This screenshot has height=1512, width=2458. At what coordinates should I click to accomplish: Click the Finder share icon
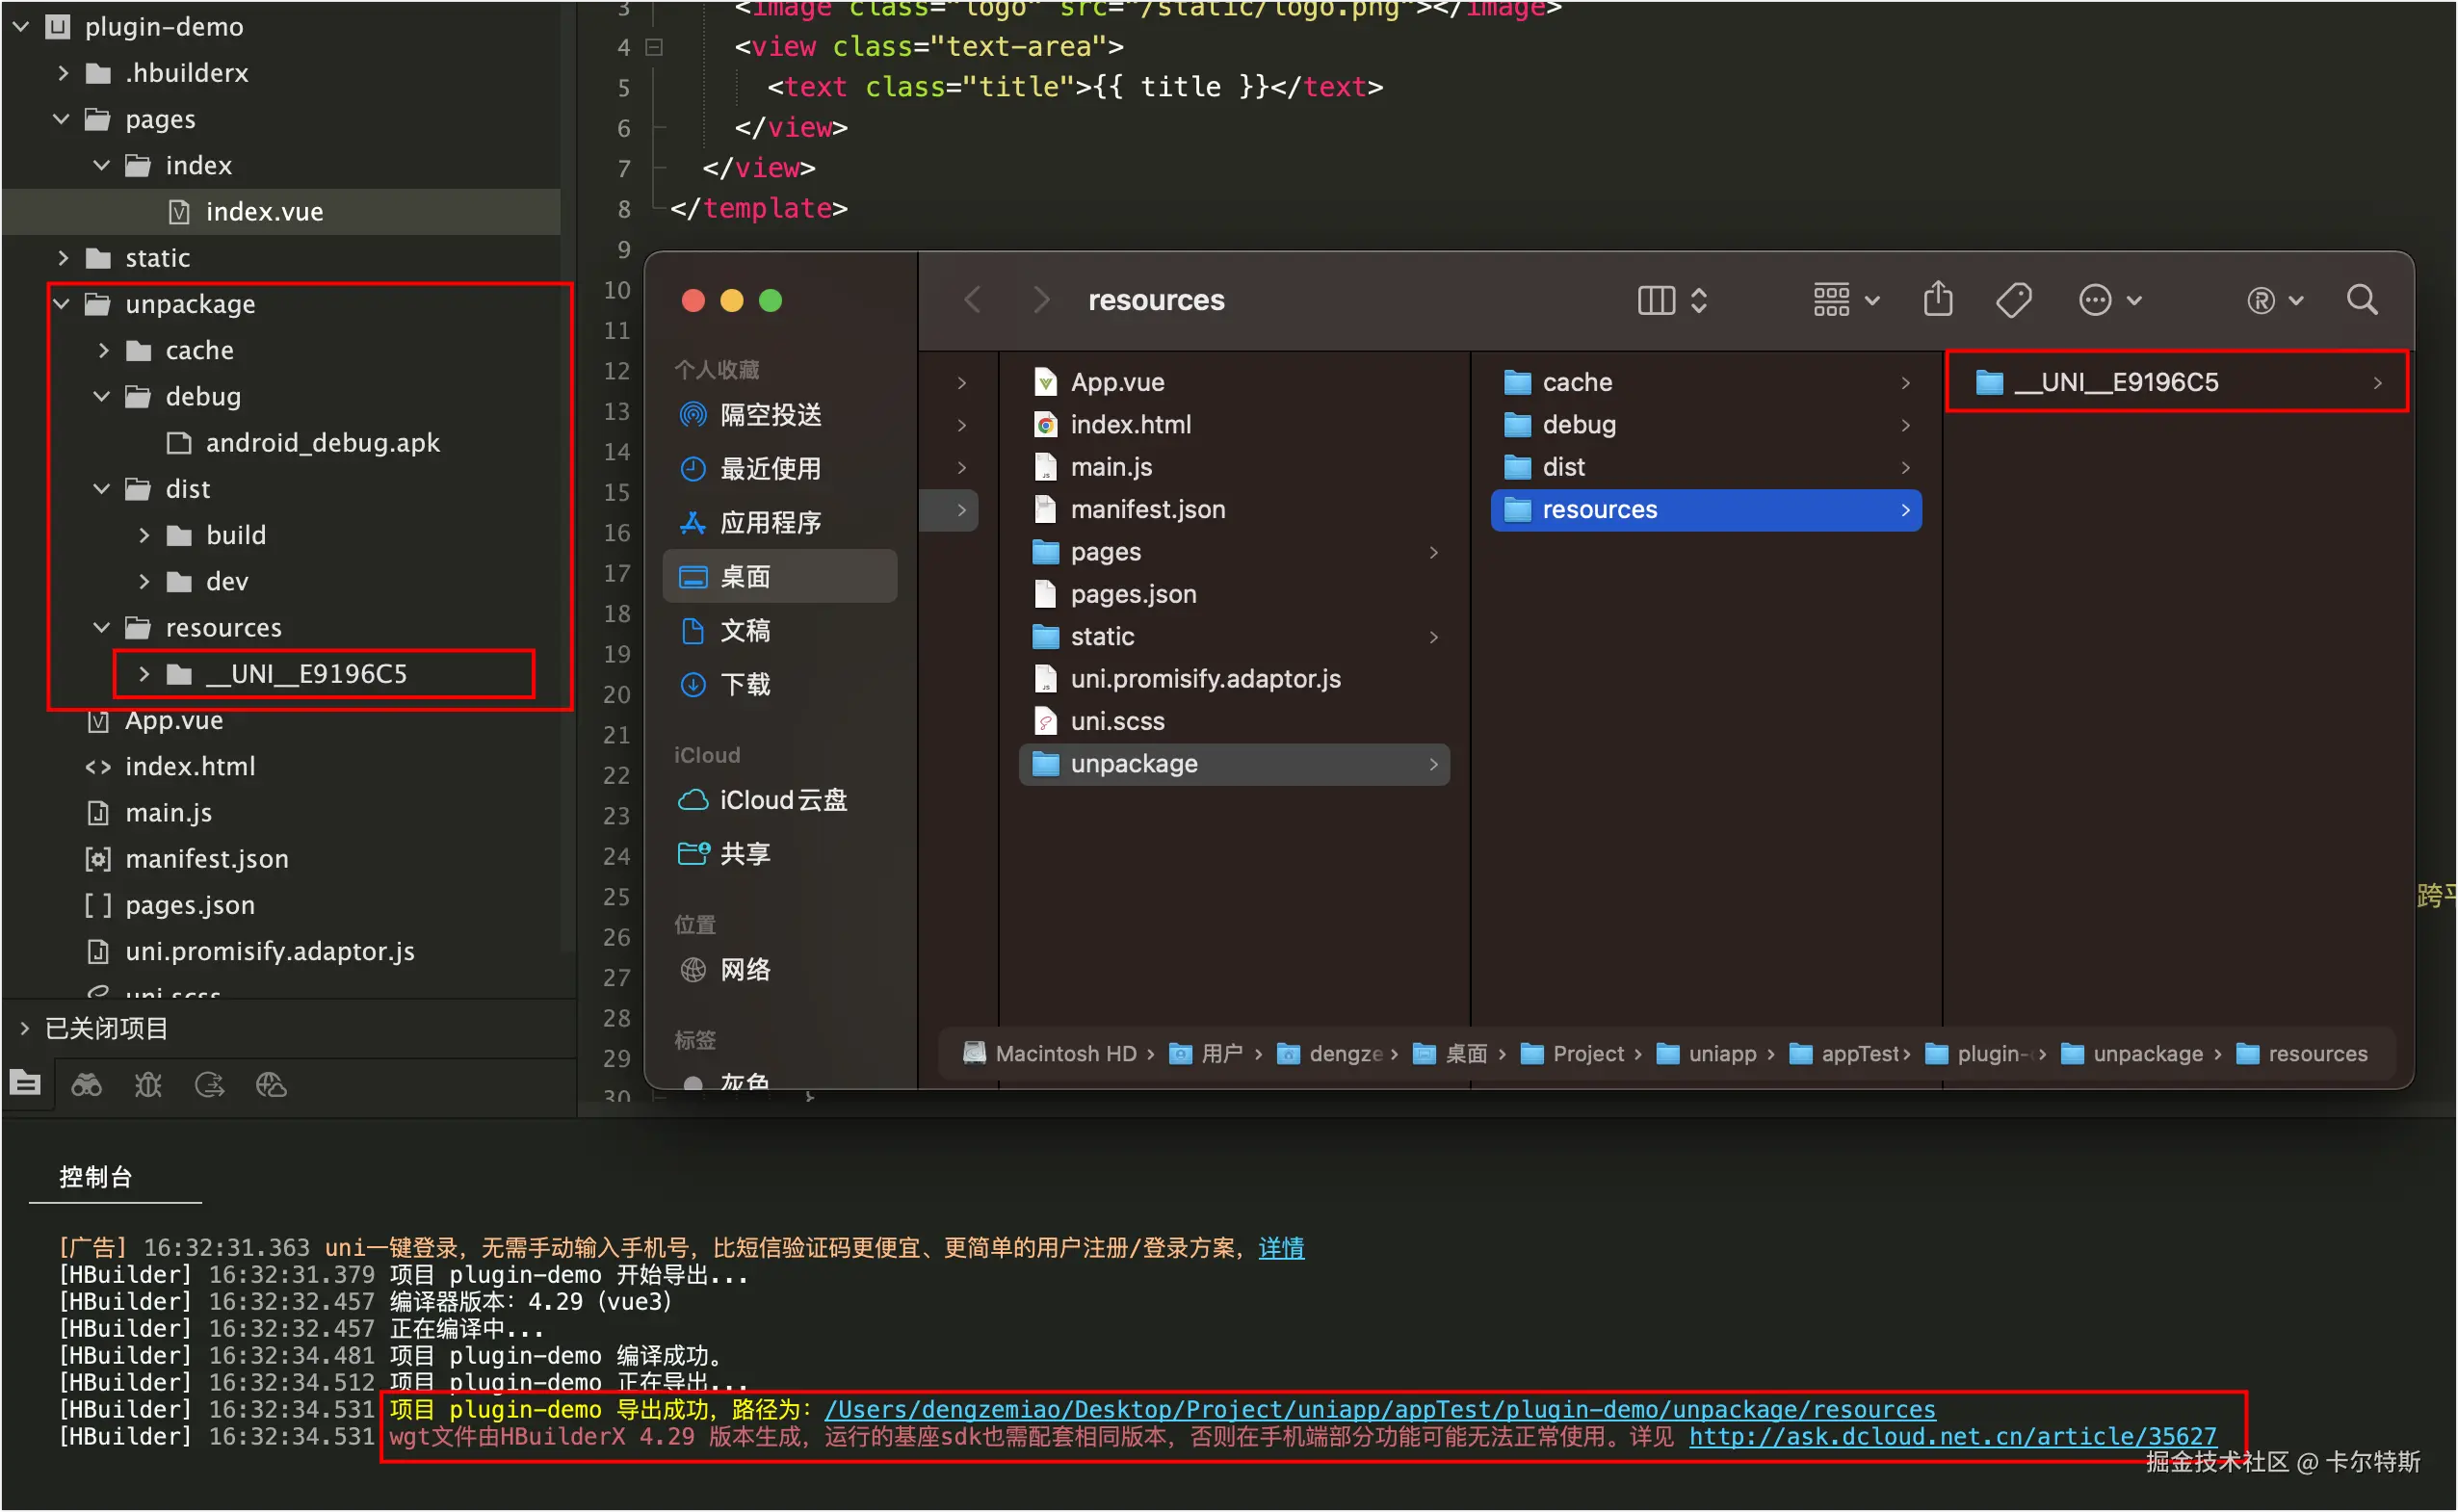coord(1937,299)
